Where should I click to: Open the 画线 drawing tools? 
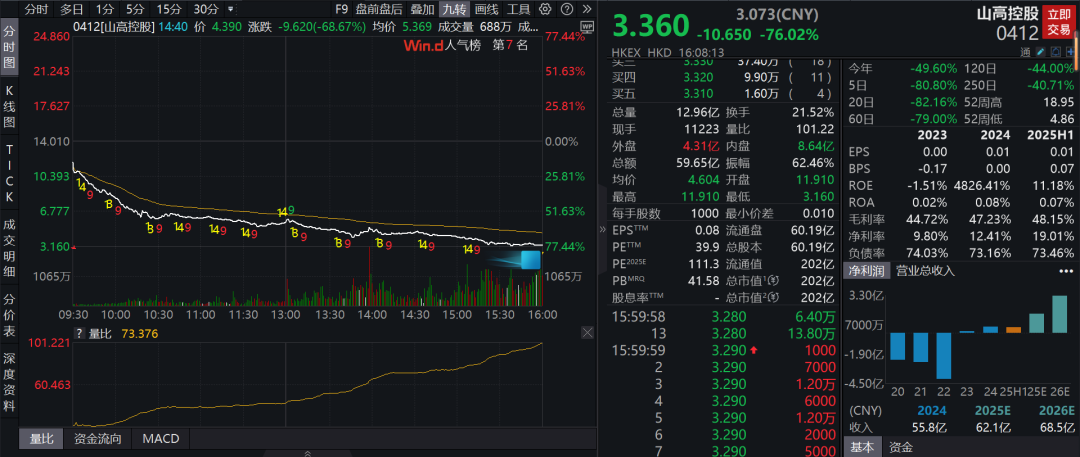pyautogui.click(x=486, y=10)
